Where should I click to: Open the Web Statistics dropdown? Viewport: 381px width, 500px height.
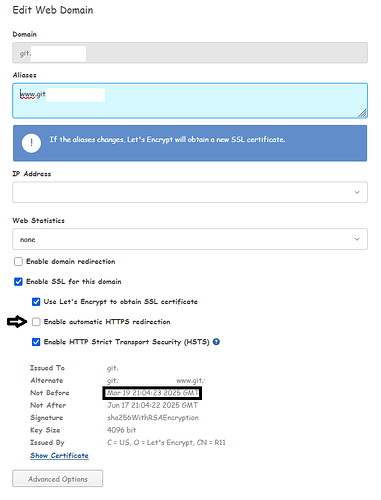190,239
